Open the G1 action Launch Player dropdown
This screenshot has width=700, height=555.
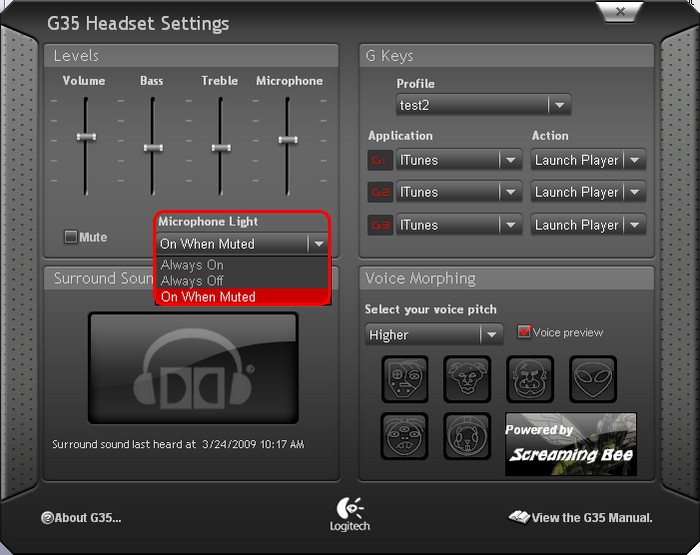(588, 160)
